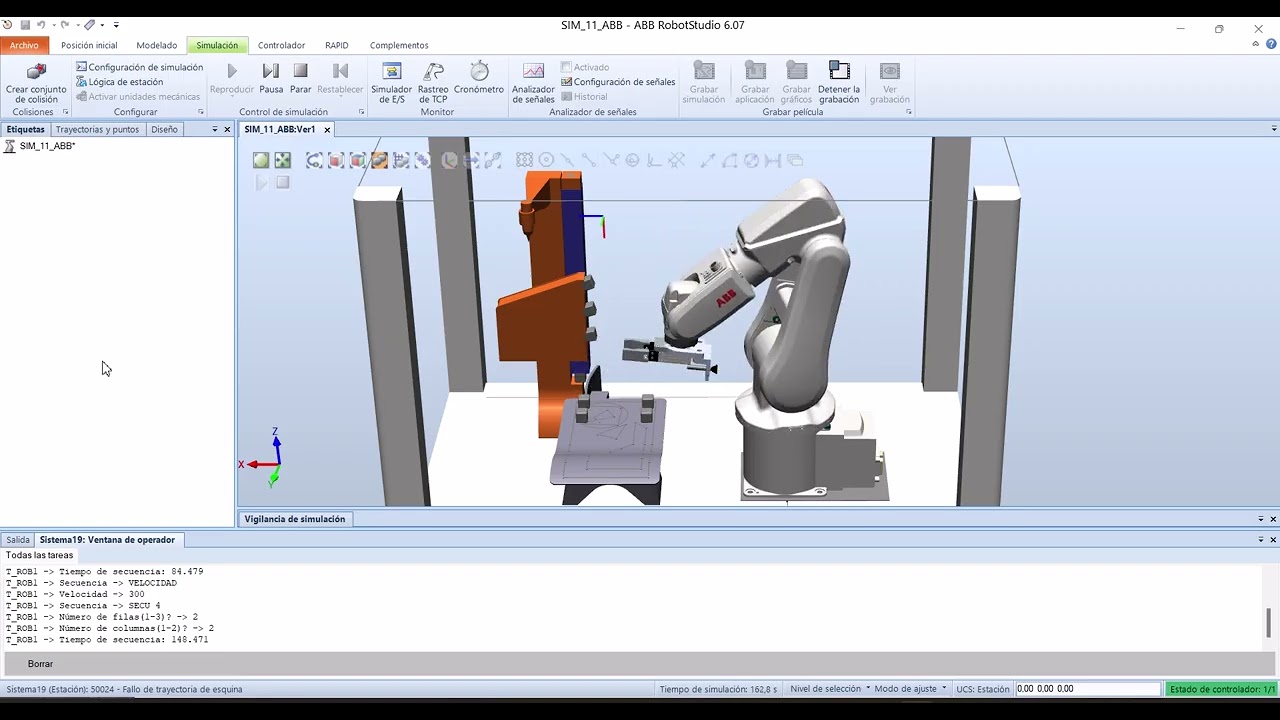
Task: Close the left Etiquetas panel
Action: (227, 129)
